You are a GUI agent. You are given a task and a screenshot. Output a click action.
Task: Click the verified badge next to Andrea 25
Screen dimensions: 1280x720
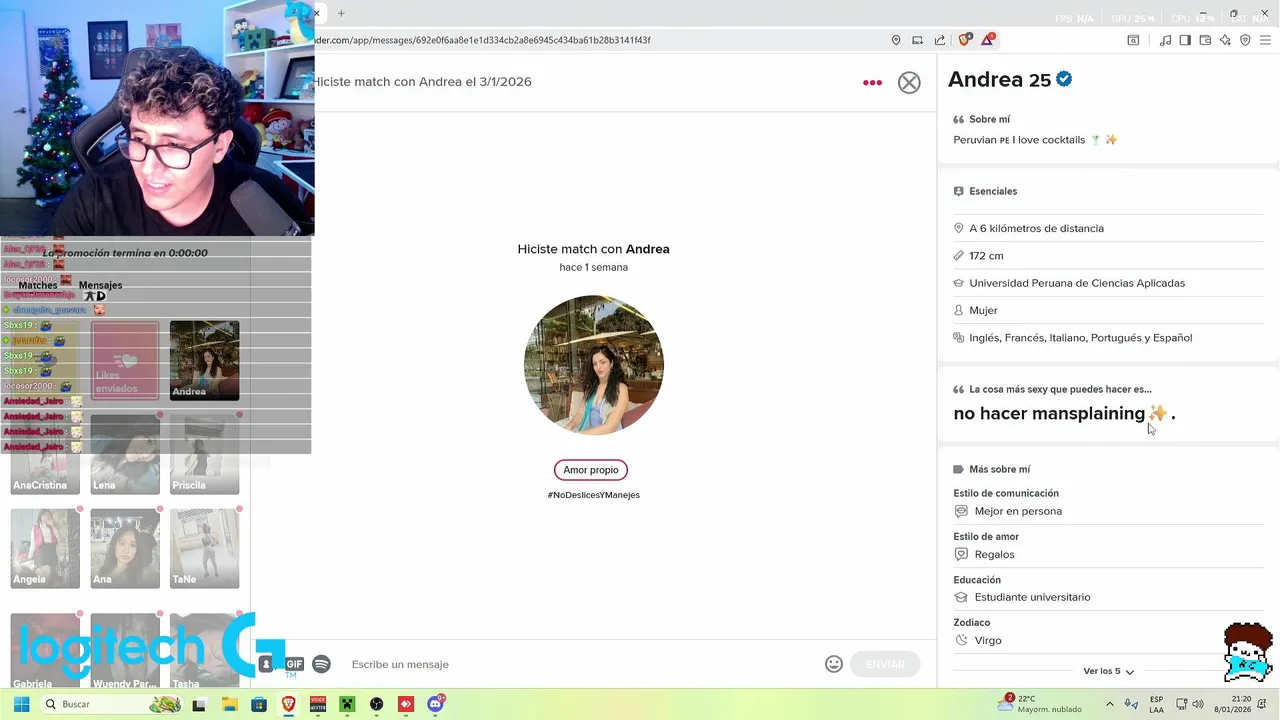tap(1064, 79)
